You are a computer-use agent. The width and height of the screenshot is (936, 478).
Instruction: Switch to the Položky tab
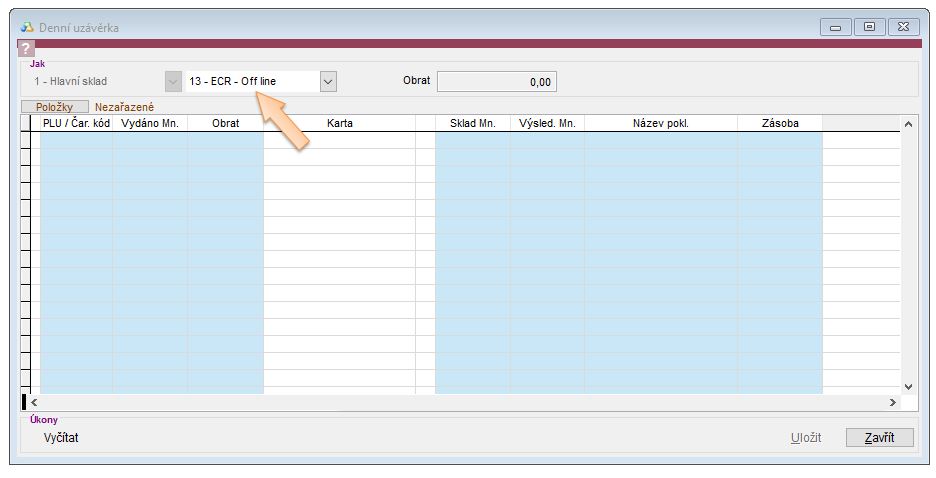pos(55,106)
